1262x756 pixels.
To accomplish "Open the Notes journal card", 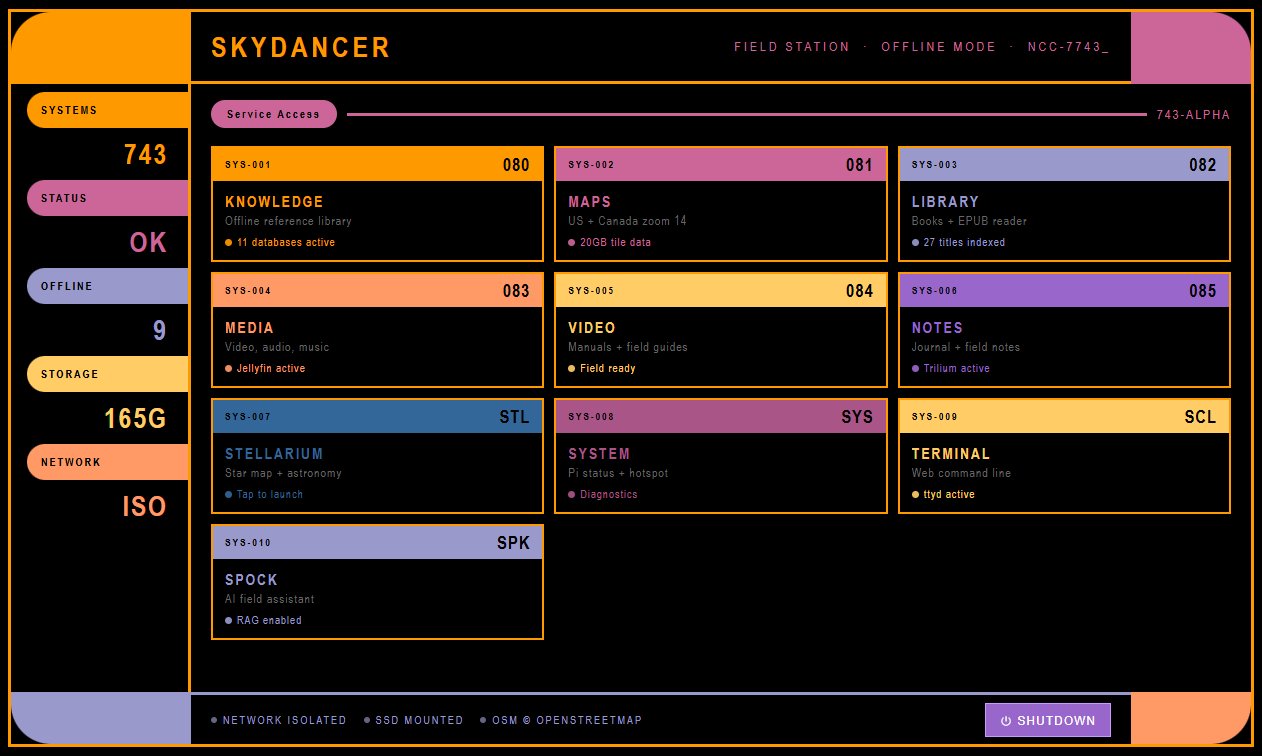I will tap(1064, 330).
